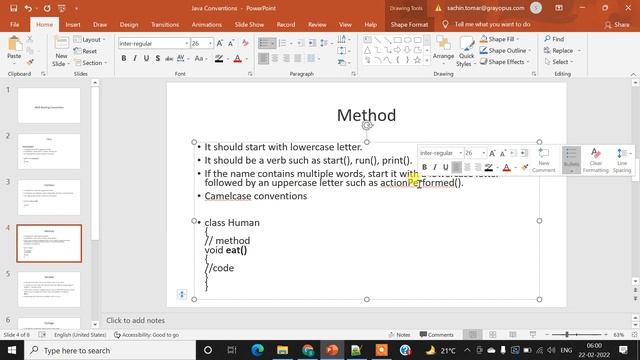640x360 pixels.
Task: Switch to Slide Sorter view in status bar
Action: (x=493, y=335)
